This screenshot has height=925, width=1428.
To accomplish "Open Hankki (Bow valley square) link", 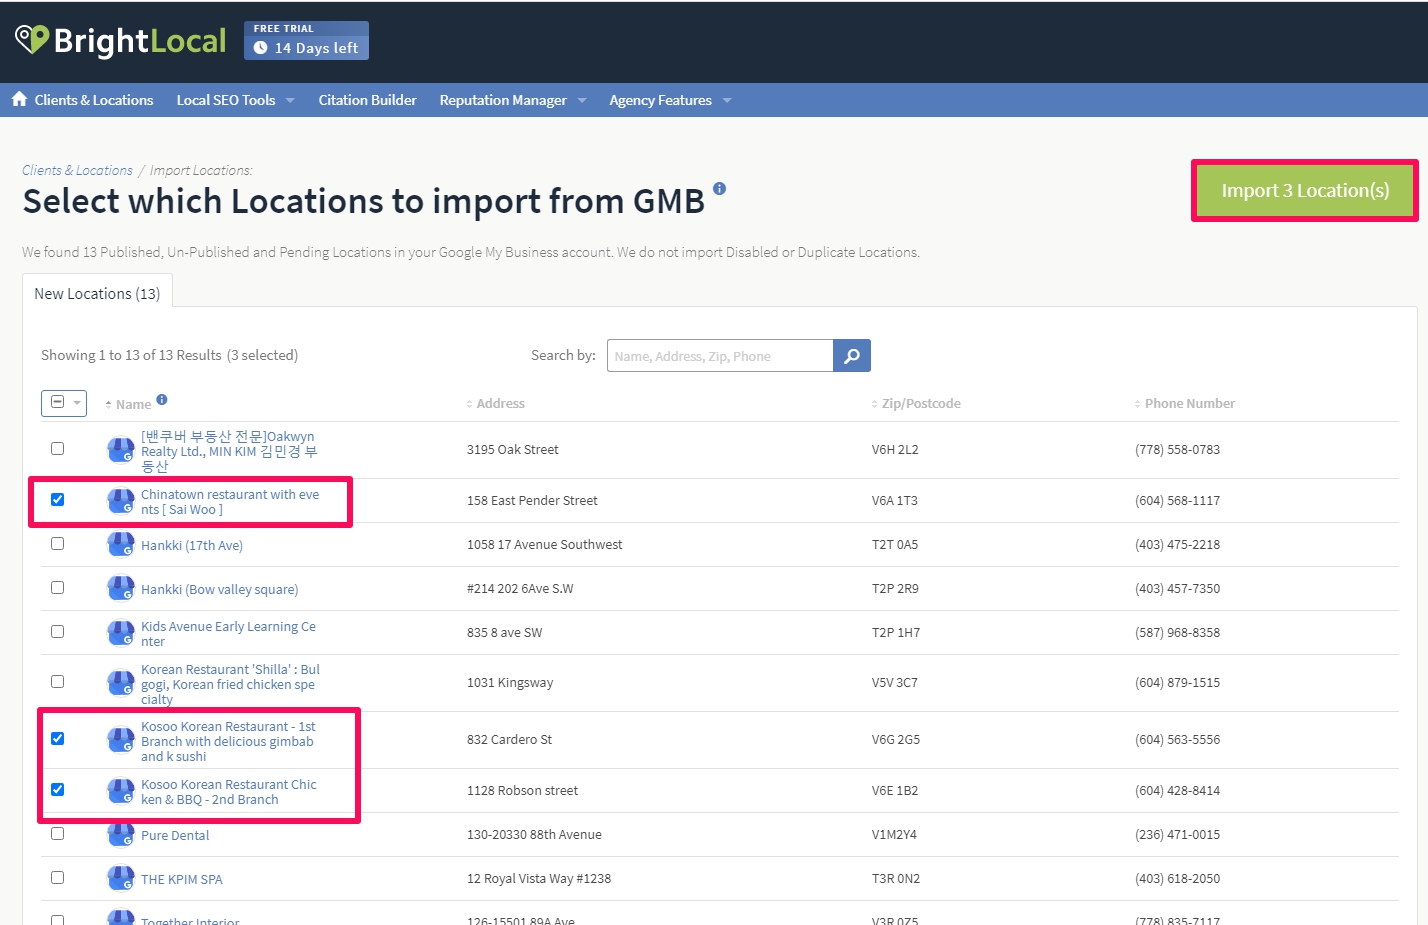I will click(x=220, y=590).
